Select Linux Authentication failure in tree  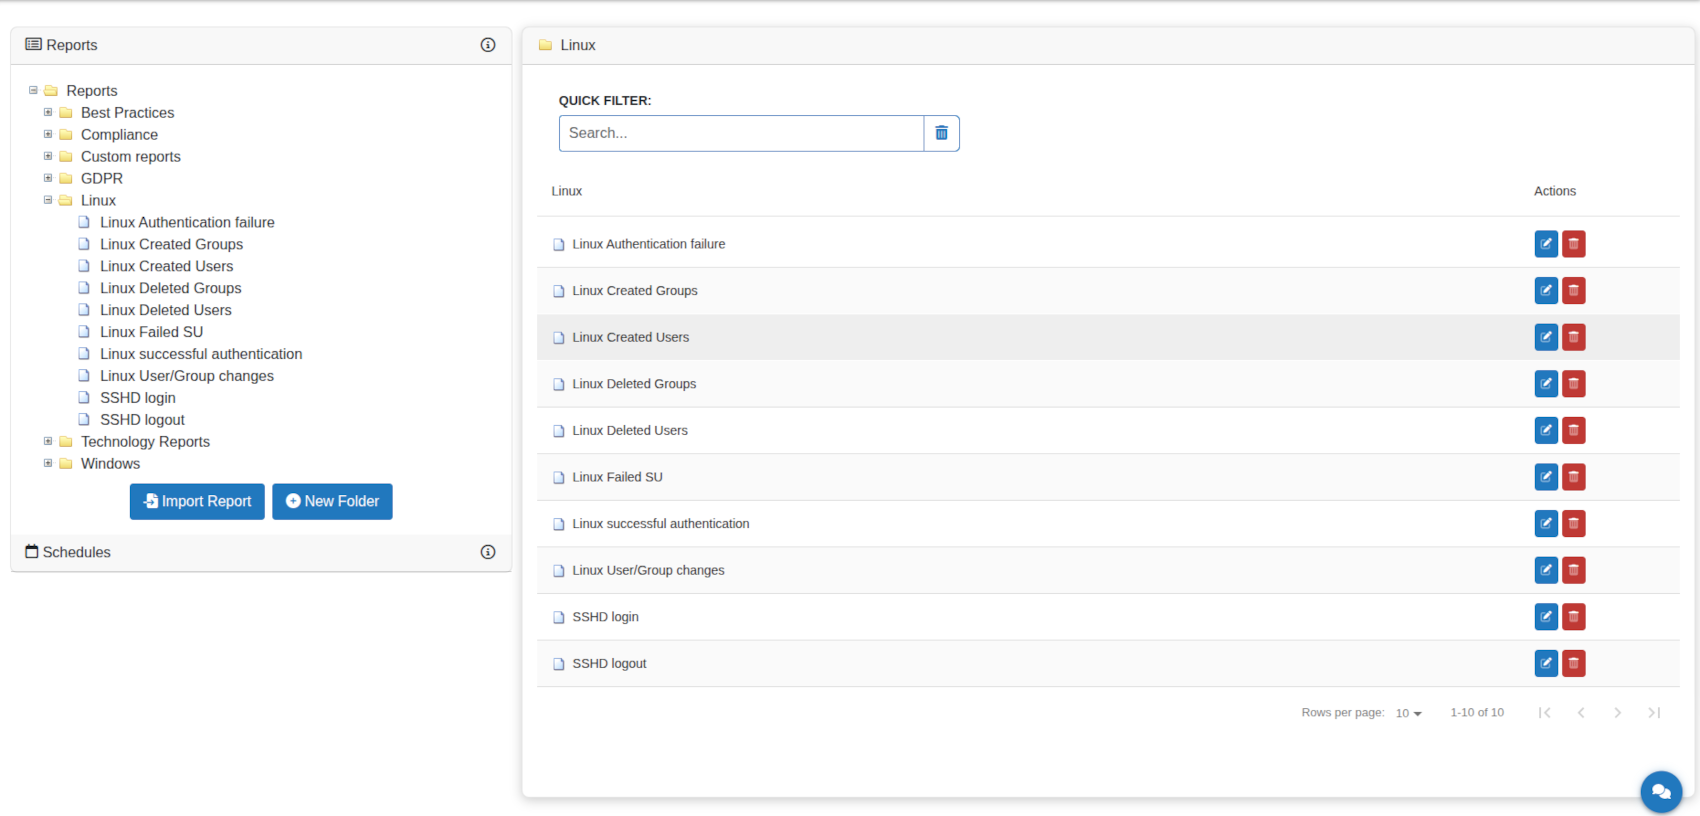[187, 222]
